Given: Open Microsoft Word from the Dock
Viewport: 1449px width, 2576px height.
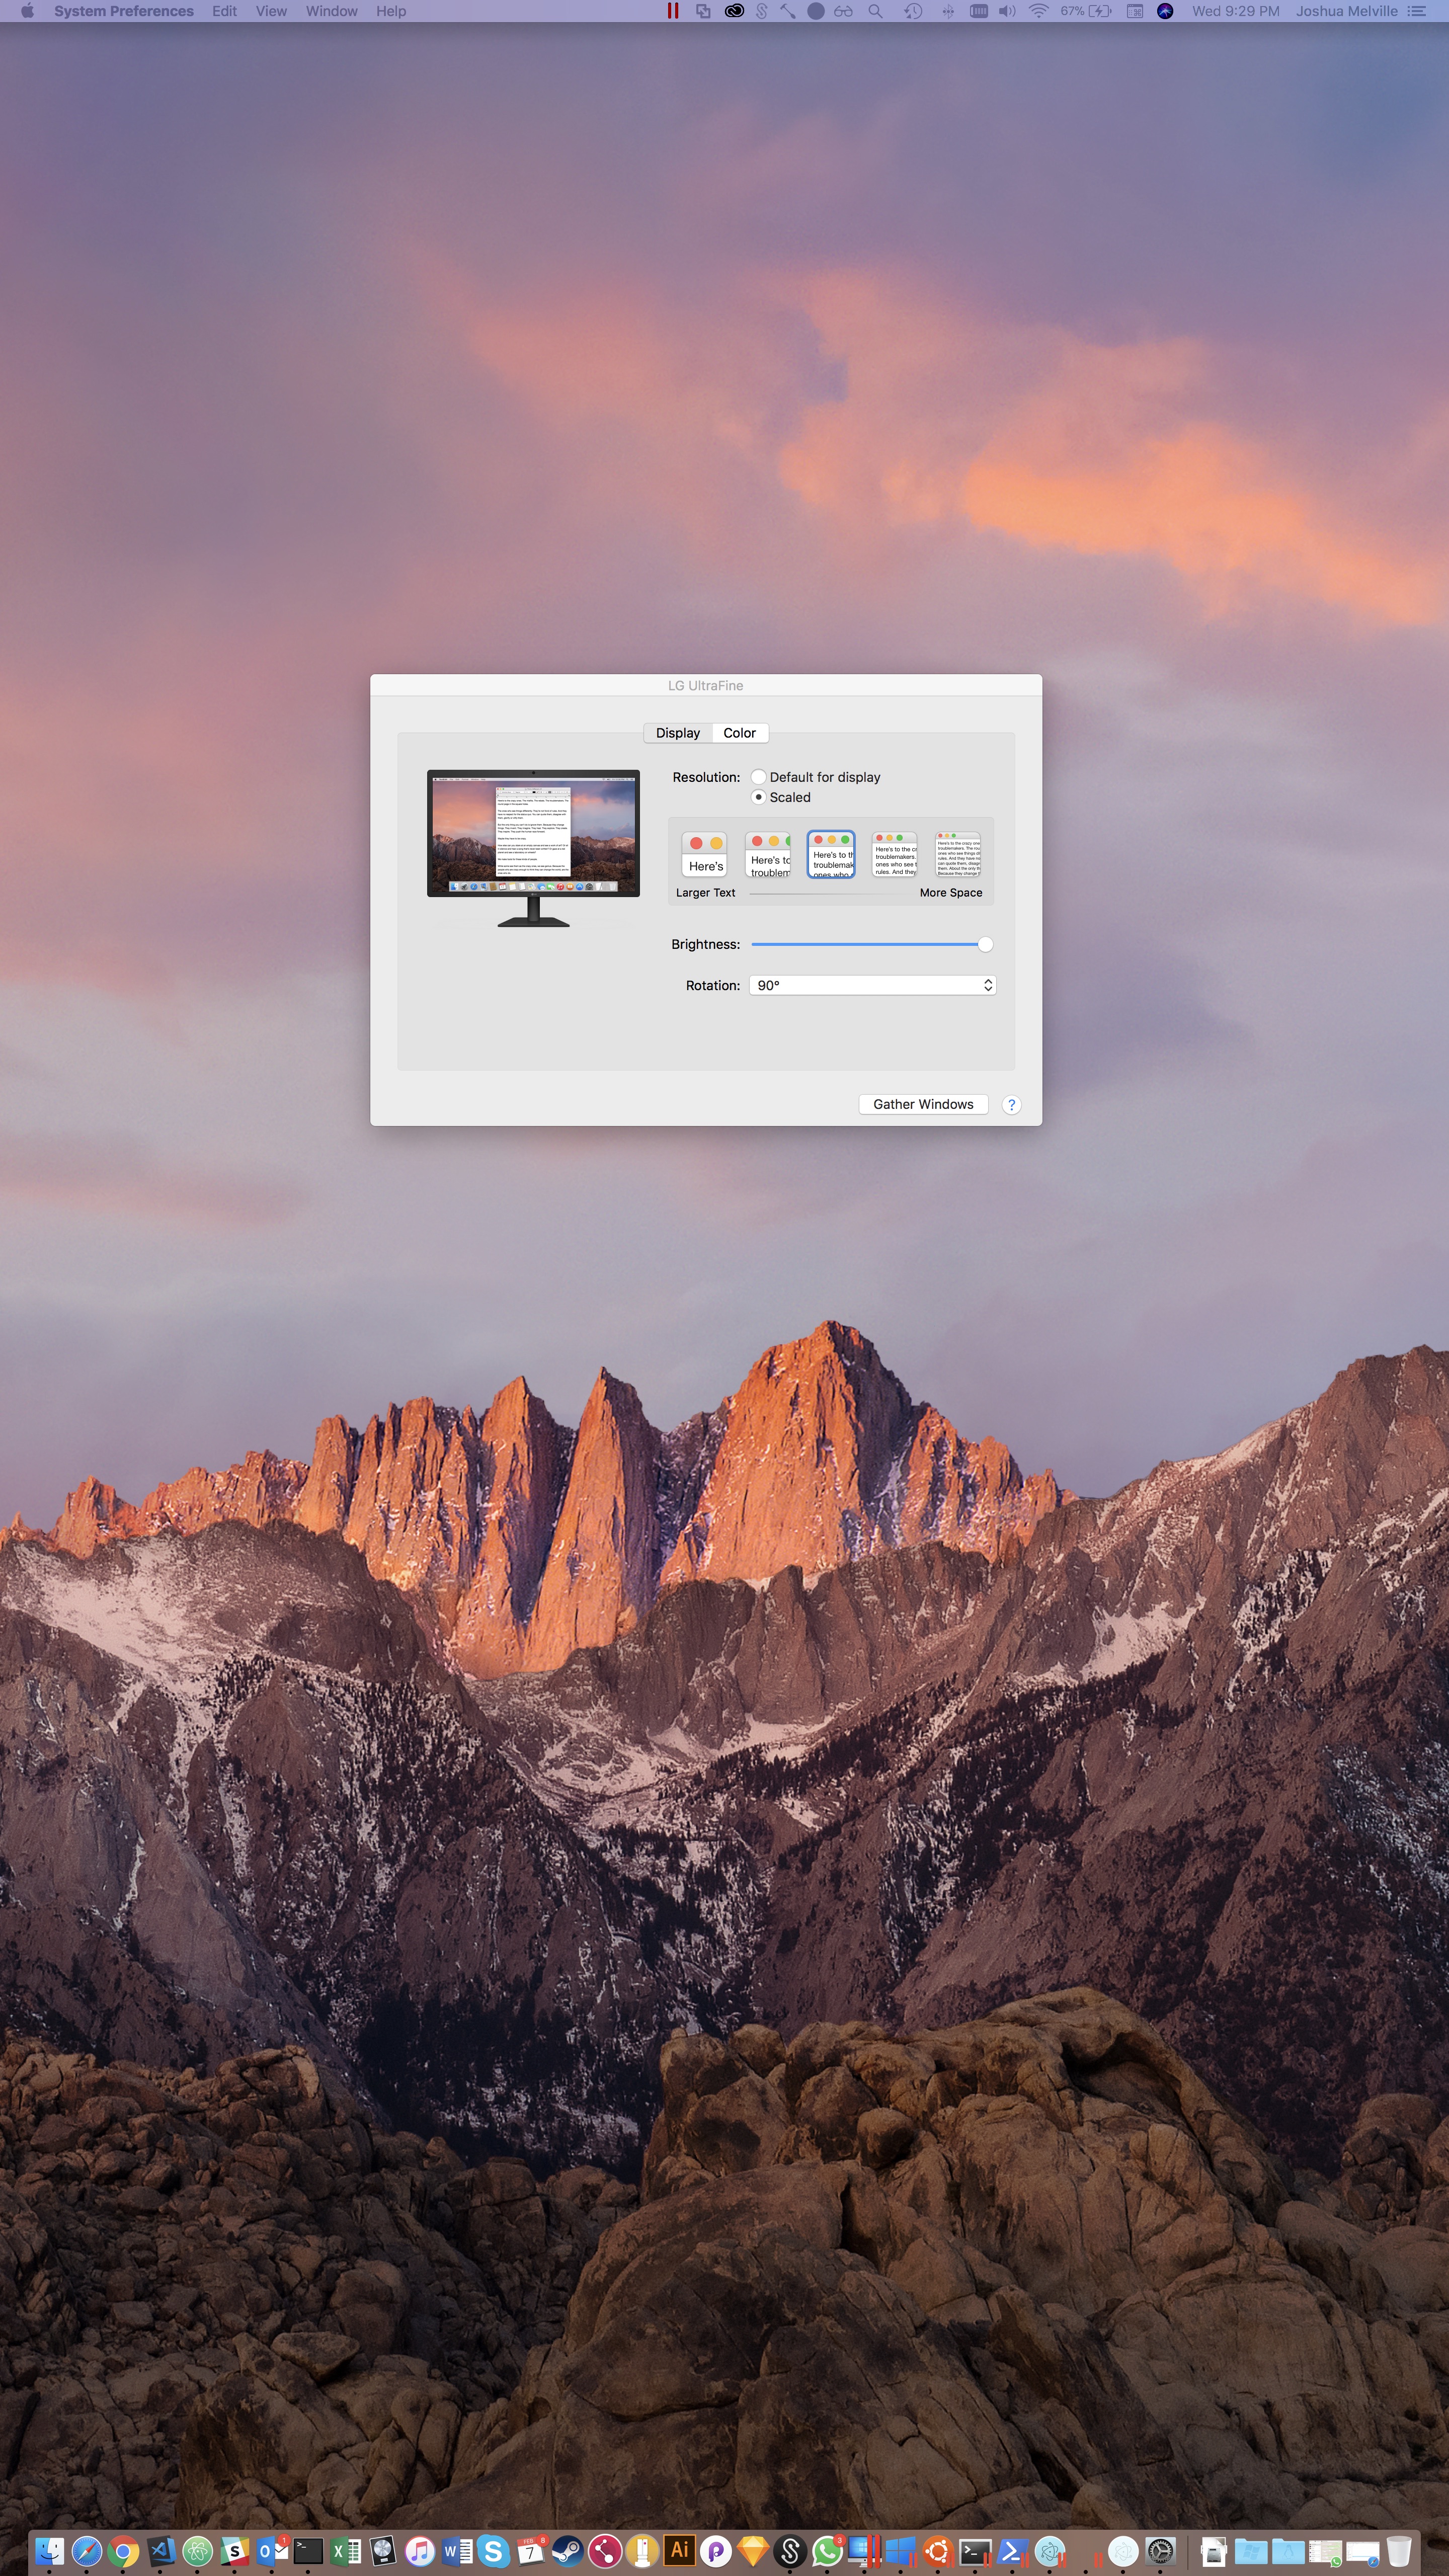Looking at the screenshot, I should [457, 2551].
